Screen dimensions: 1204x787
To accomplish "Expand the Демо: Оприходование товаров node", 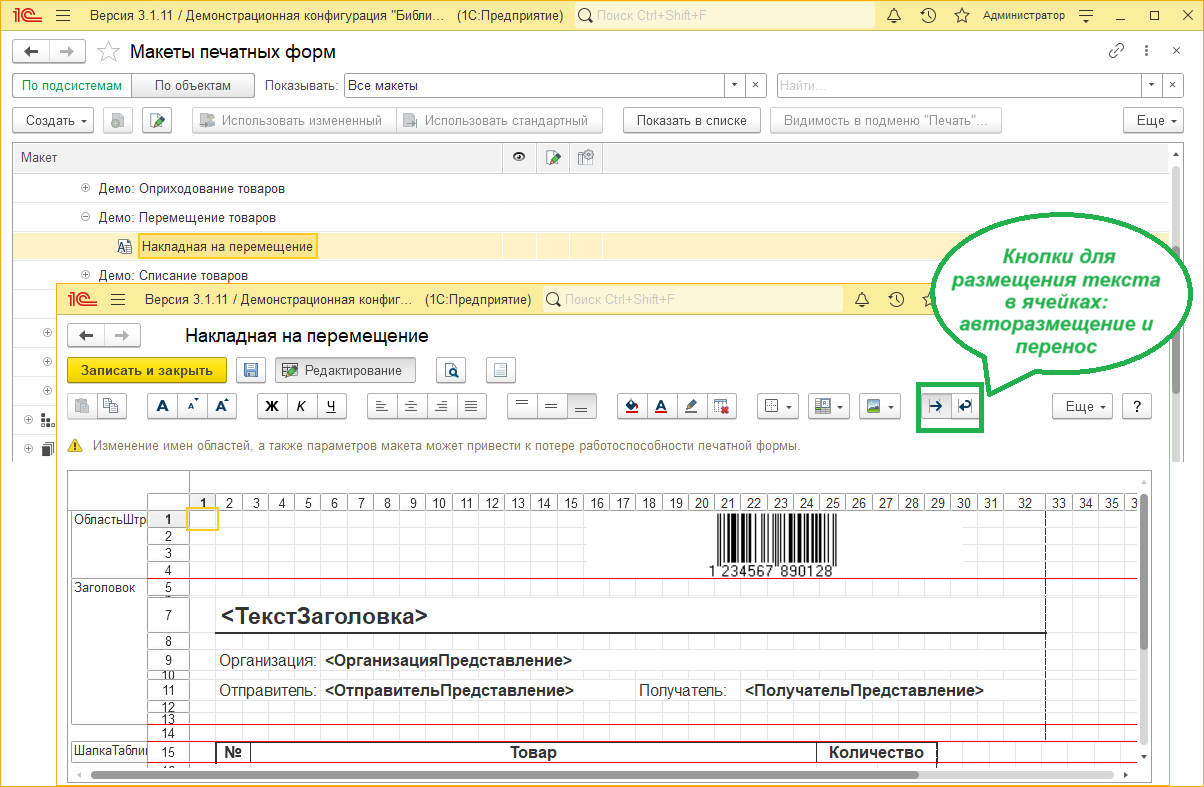I will click(85, 188).
